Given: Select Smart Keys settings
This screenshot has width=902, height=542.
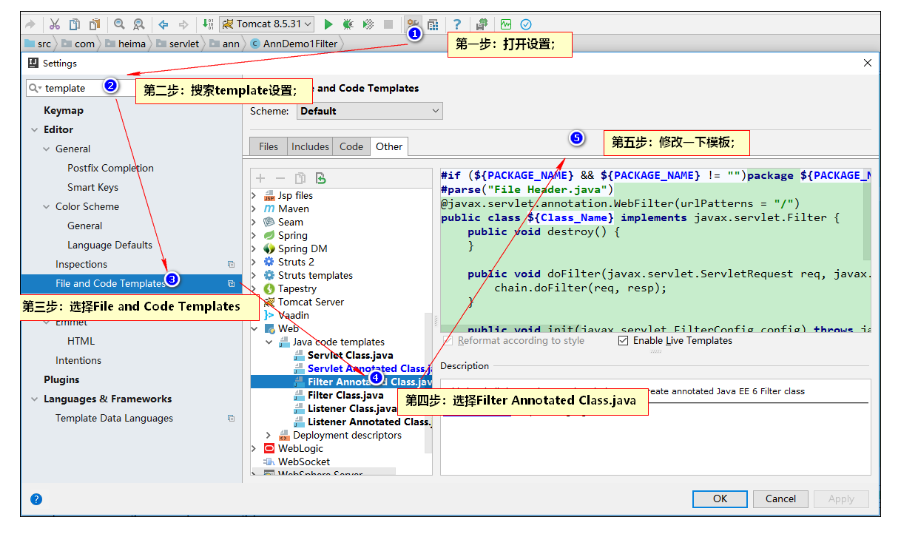Looking at the screenshot, I should pyautogui.click(x=93, y=187).
